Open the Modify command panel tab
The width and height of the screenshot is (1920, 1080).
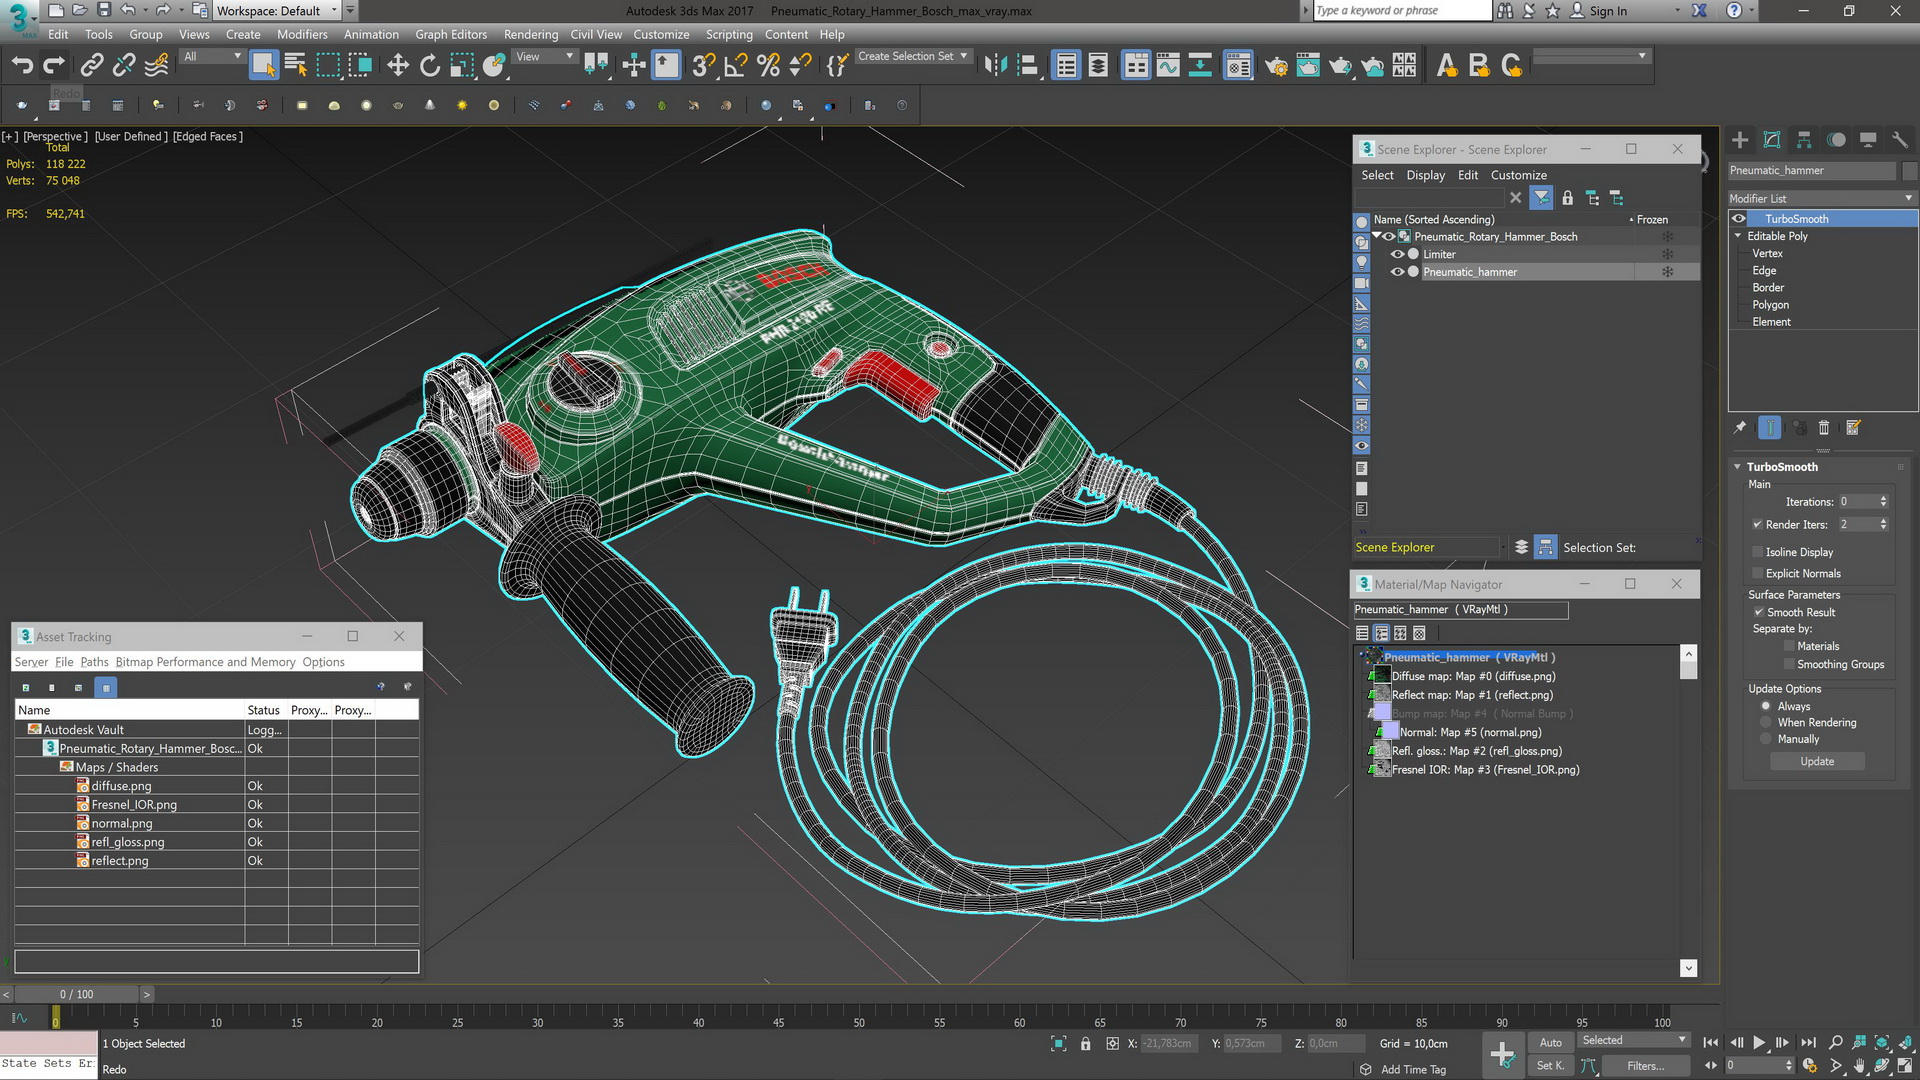click(x=1772, y=140)
